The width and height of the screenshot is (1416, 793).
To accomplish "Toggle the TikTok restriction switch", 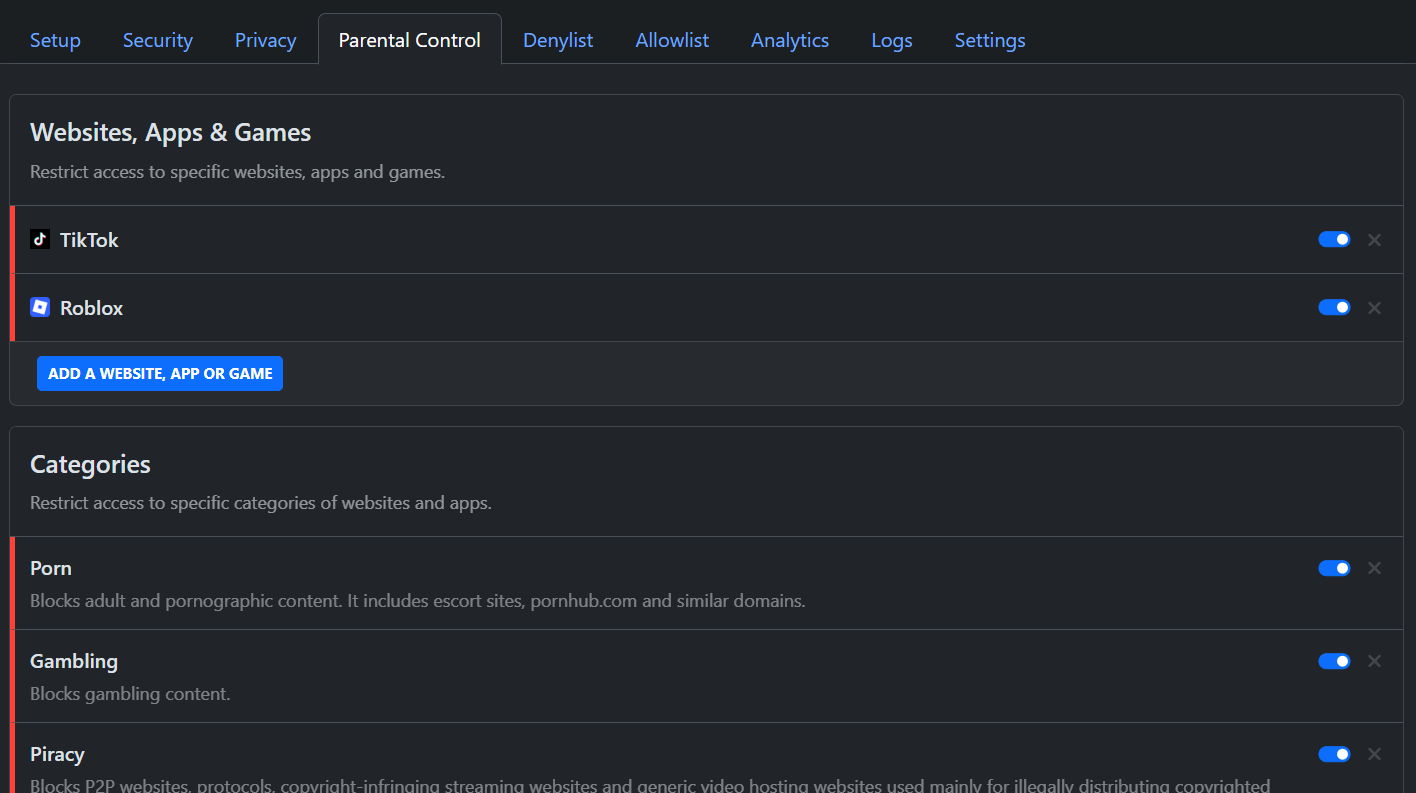I will pos(1334,240).
